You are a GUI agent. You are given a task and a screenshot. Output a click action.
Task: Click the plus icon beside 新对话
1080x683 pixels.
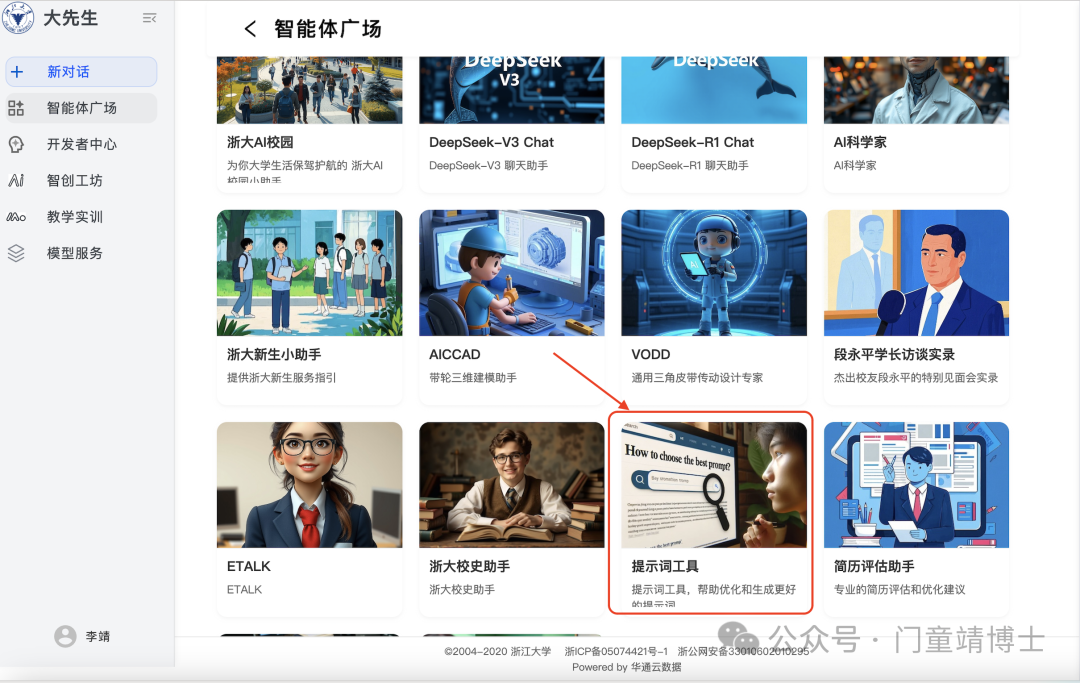17,72
